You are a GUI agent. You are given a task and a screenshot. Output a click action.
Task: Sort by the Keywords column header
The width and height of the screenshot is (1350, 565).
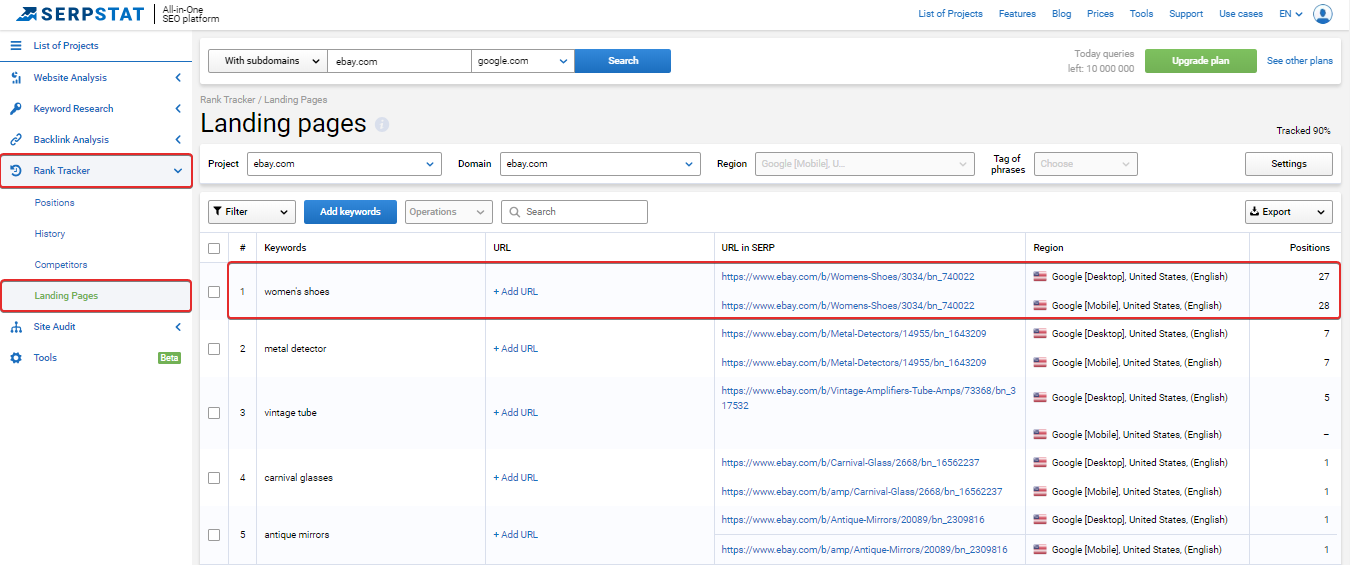click(x=285, y=248)
